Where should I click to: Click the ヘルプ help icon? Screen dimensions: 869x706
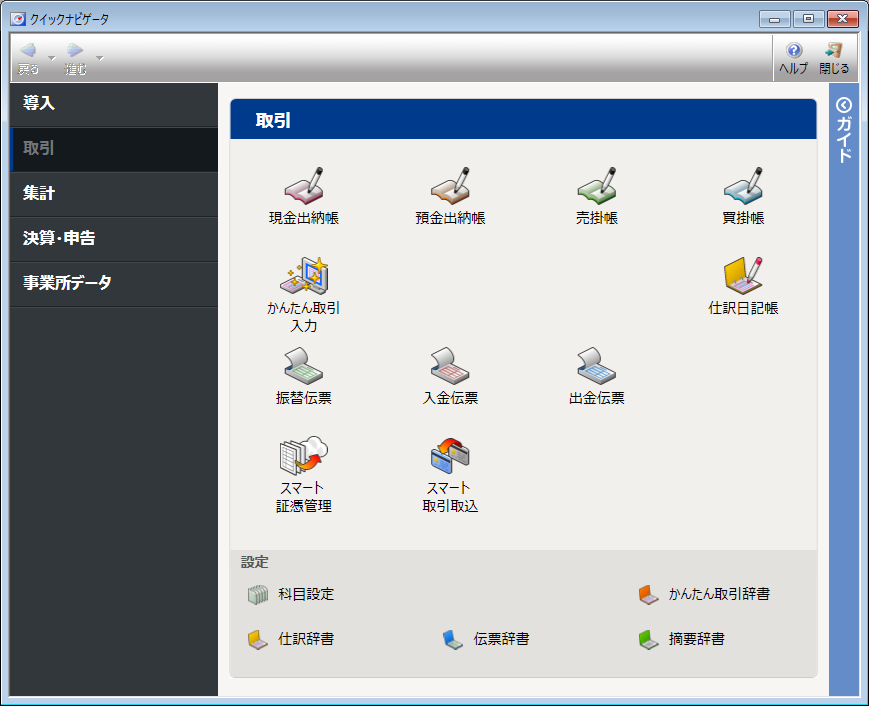pyautogui.click(x=794, y=50)
